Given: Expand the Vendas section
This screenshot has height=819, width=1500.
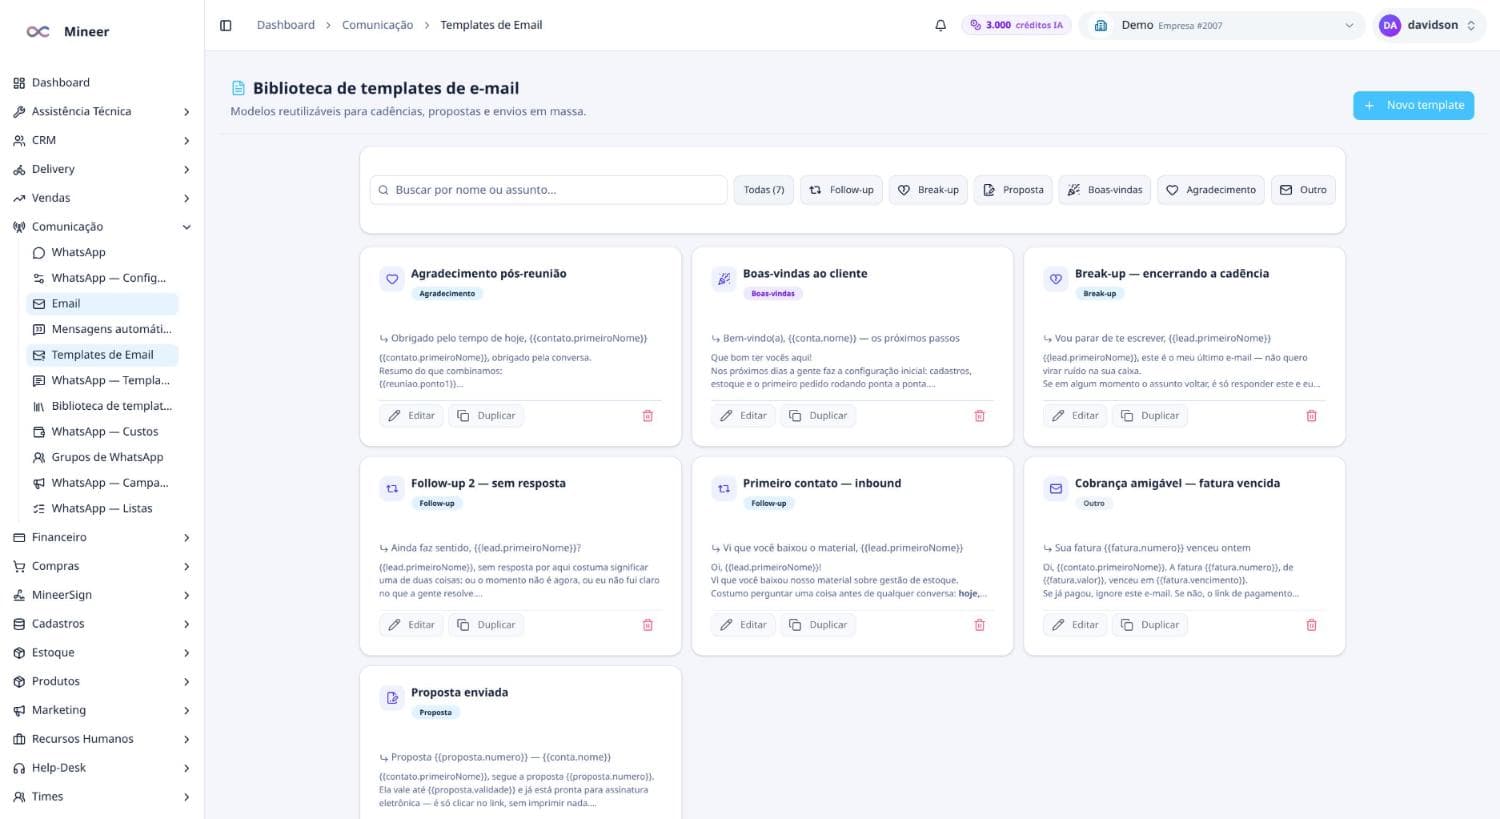Looking at the screenshot, I should [x=102, y=198].
